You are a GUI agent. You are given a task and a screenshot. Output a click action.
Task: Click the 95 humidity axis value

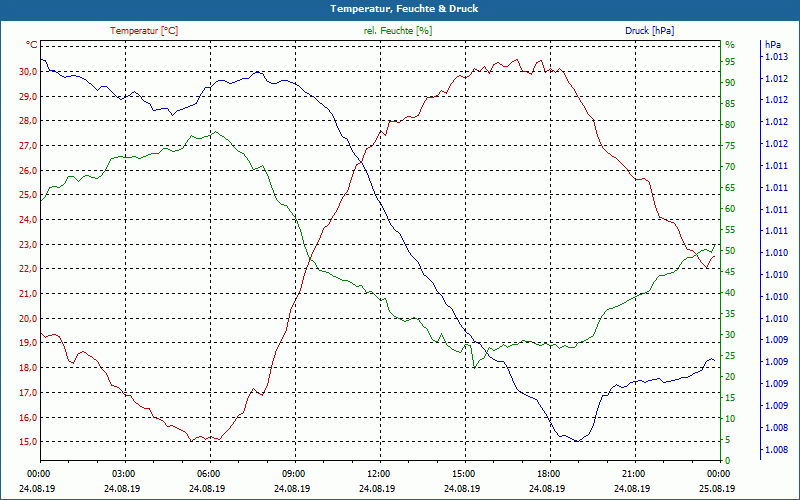730,62
